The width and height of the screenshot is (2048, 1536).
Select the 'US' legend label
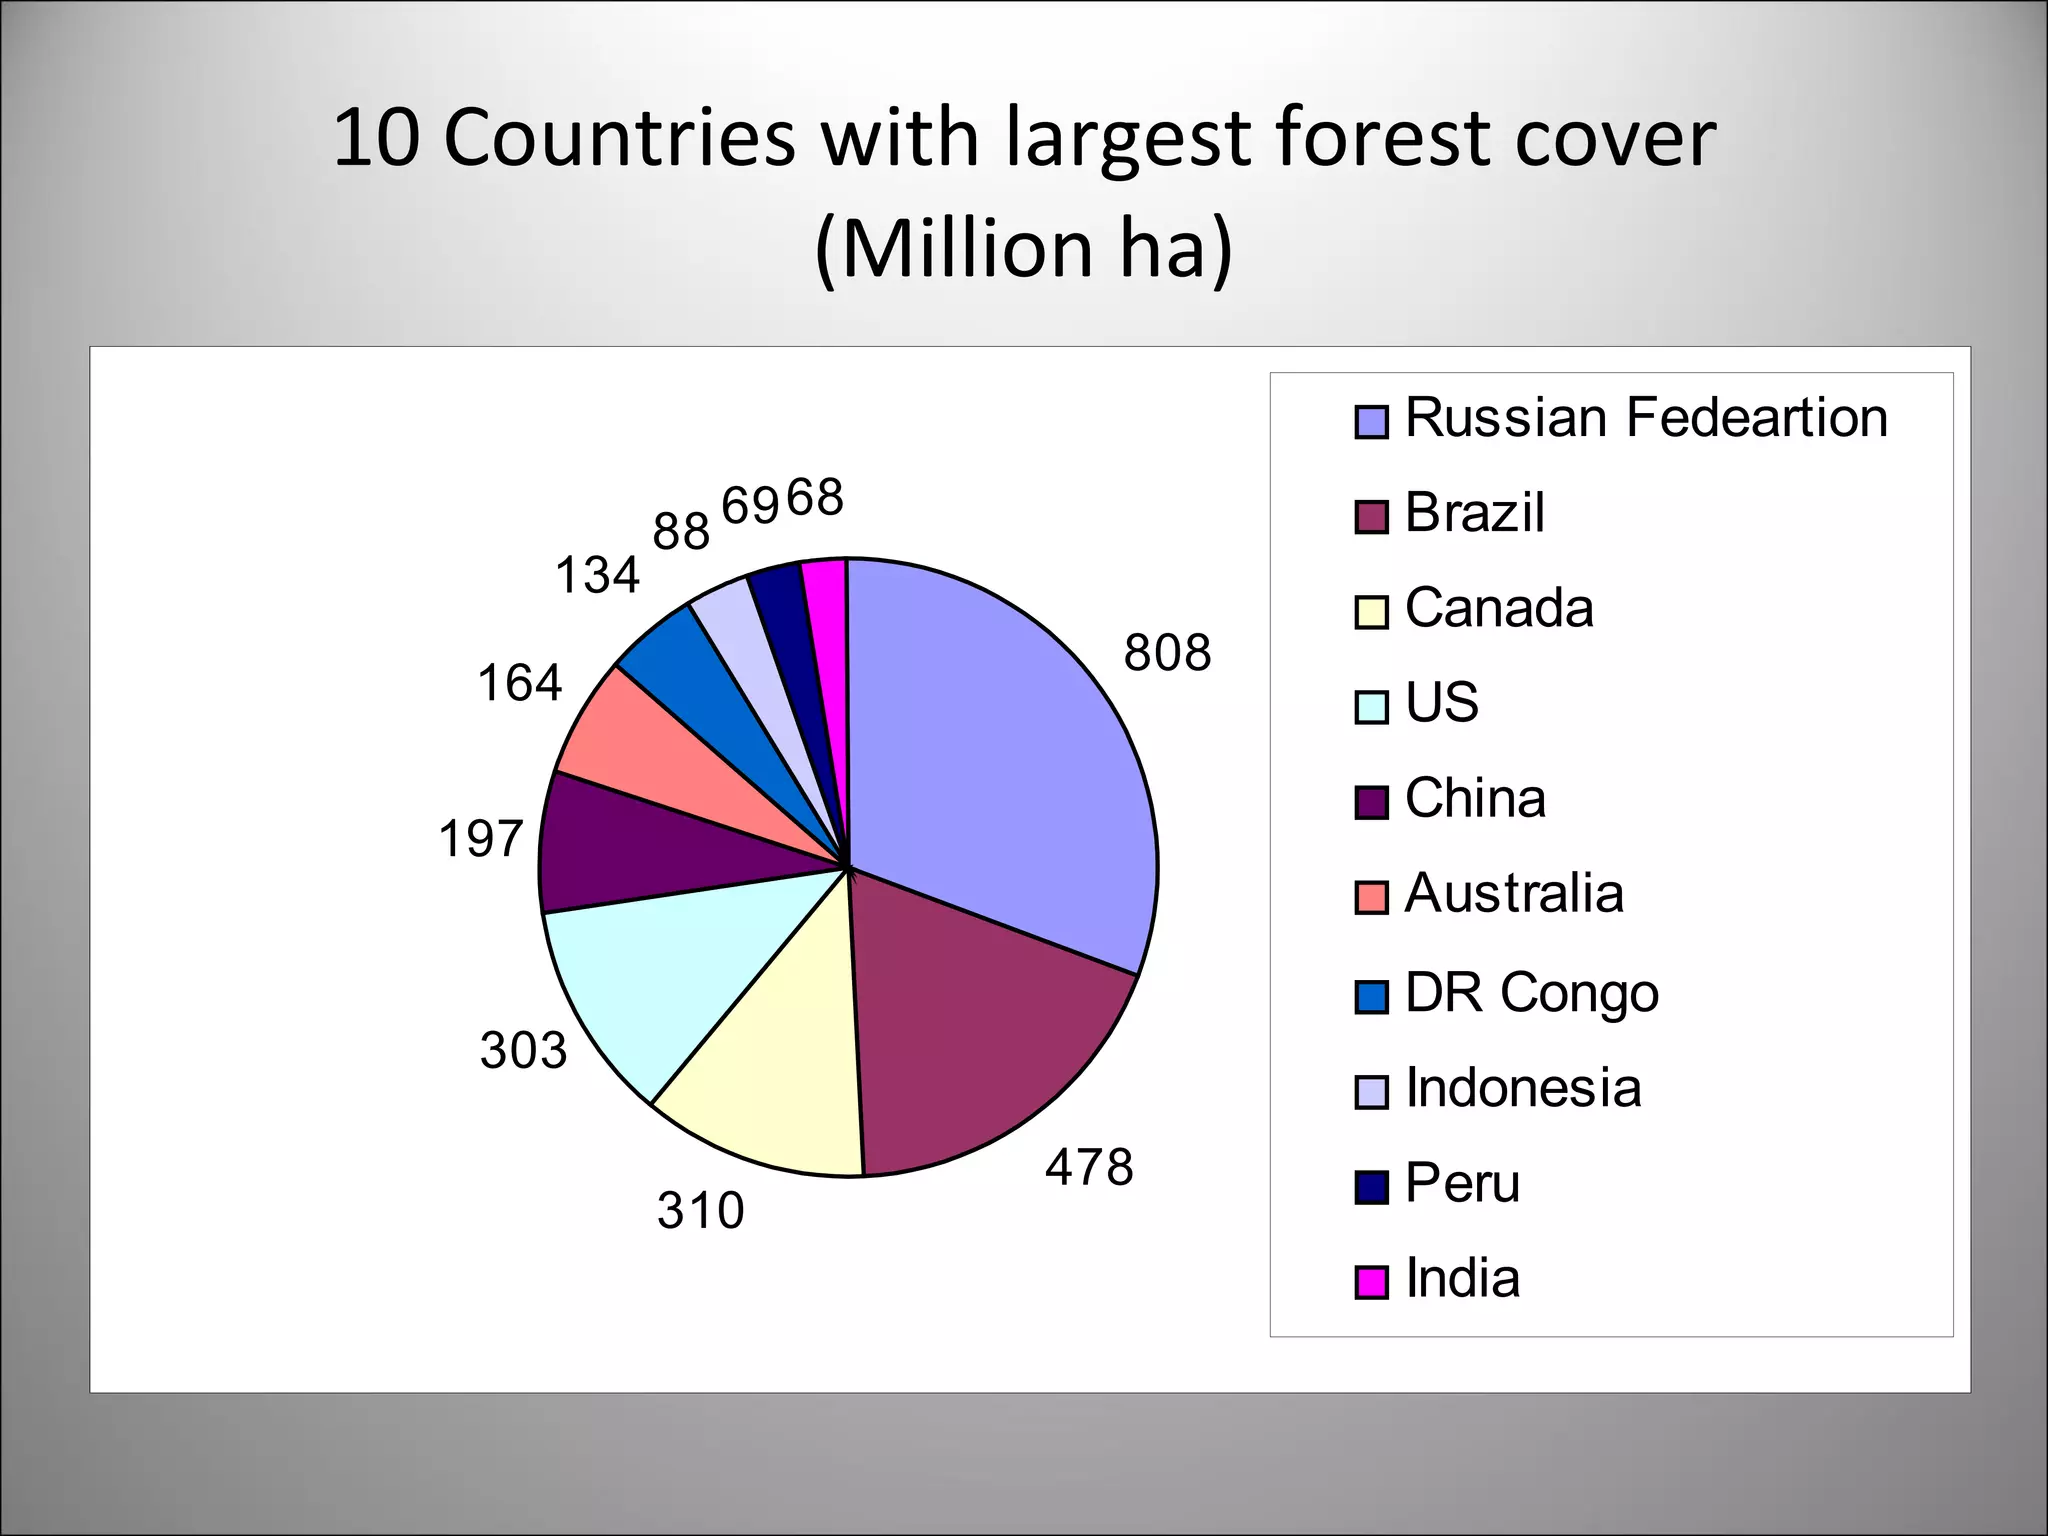pos(1442,702)
